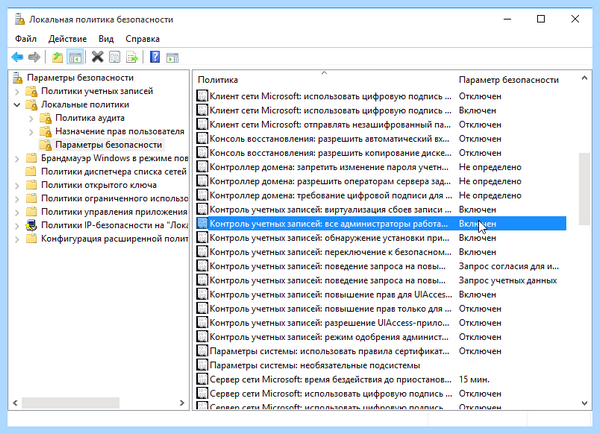This screenshot has height=434, width=600.
Task: Click the icon beside 'повышение прав для UIAcces...' policy
Action: tap(202, 294)
